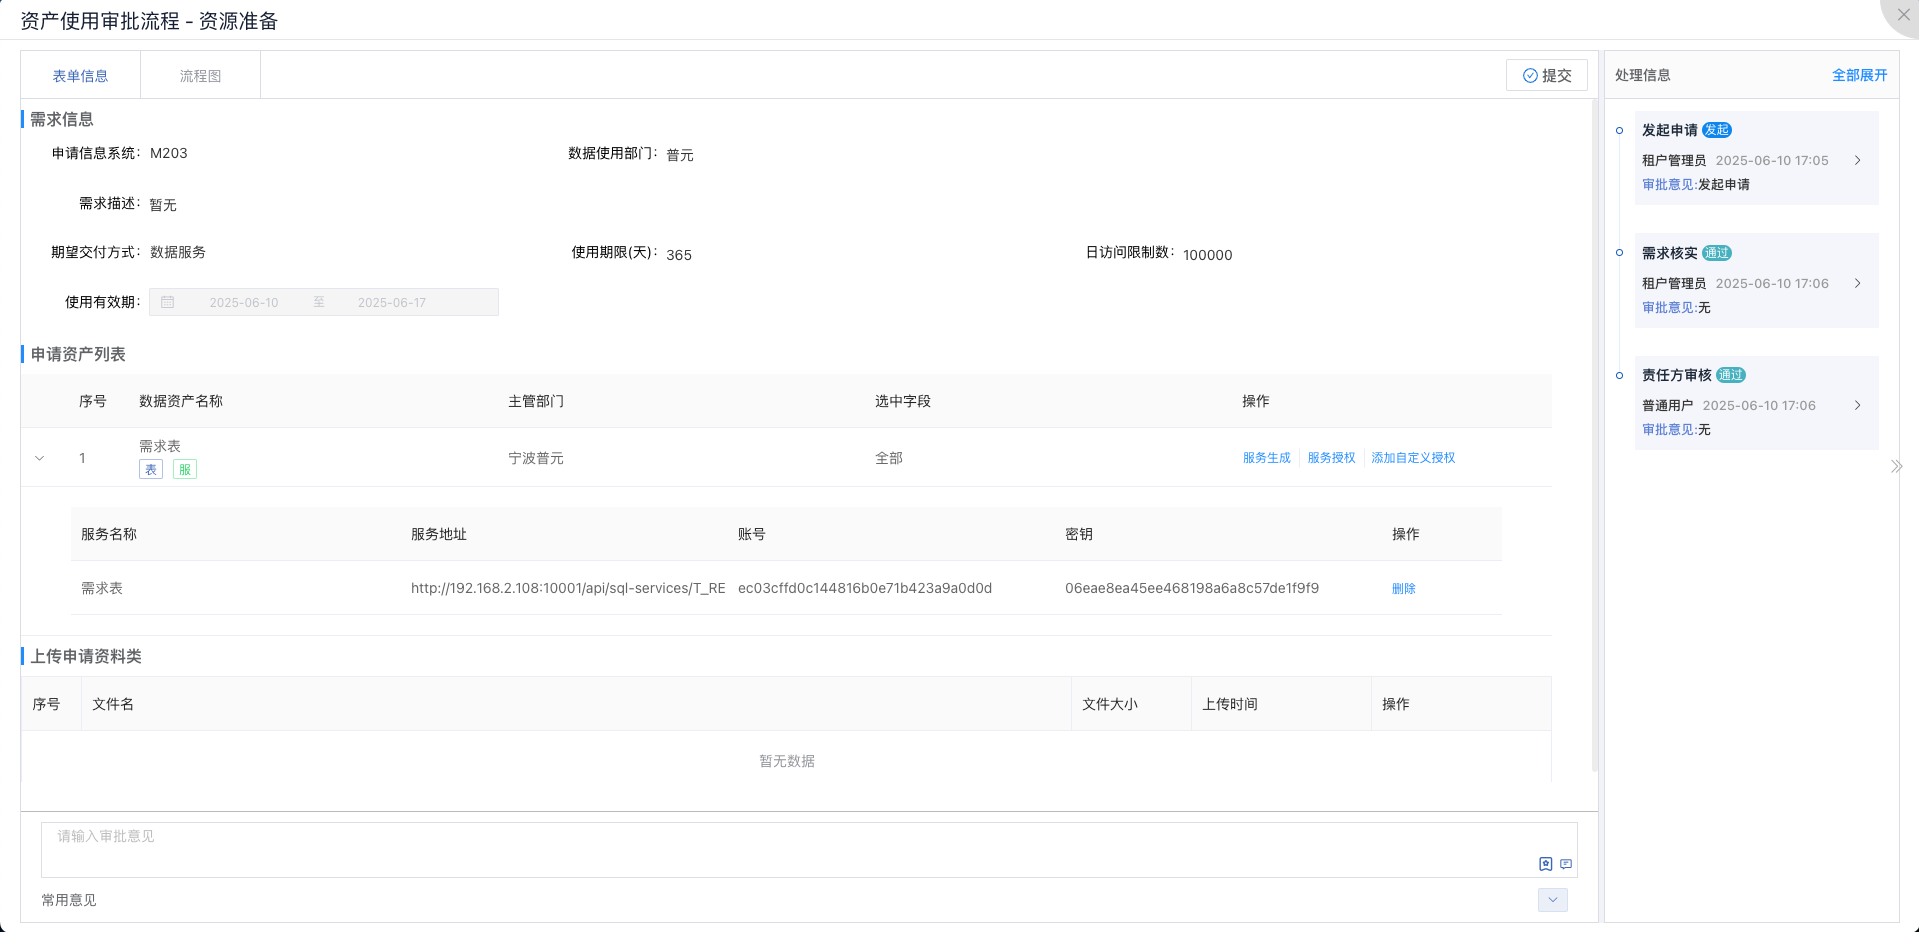
Task: Click the 发起 badge beside 发起申请
Action: click(x=1716, y=130)
